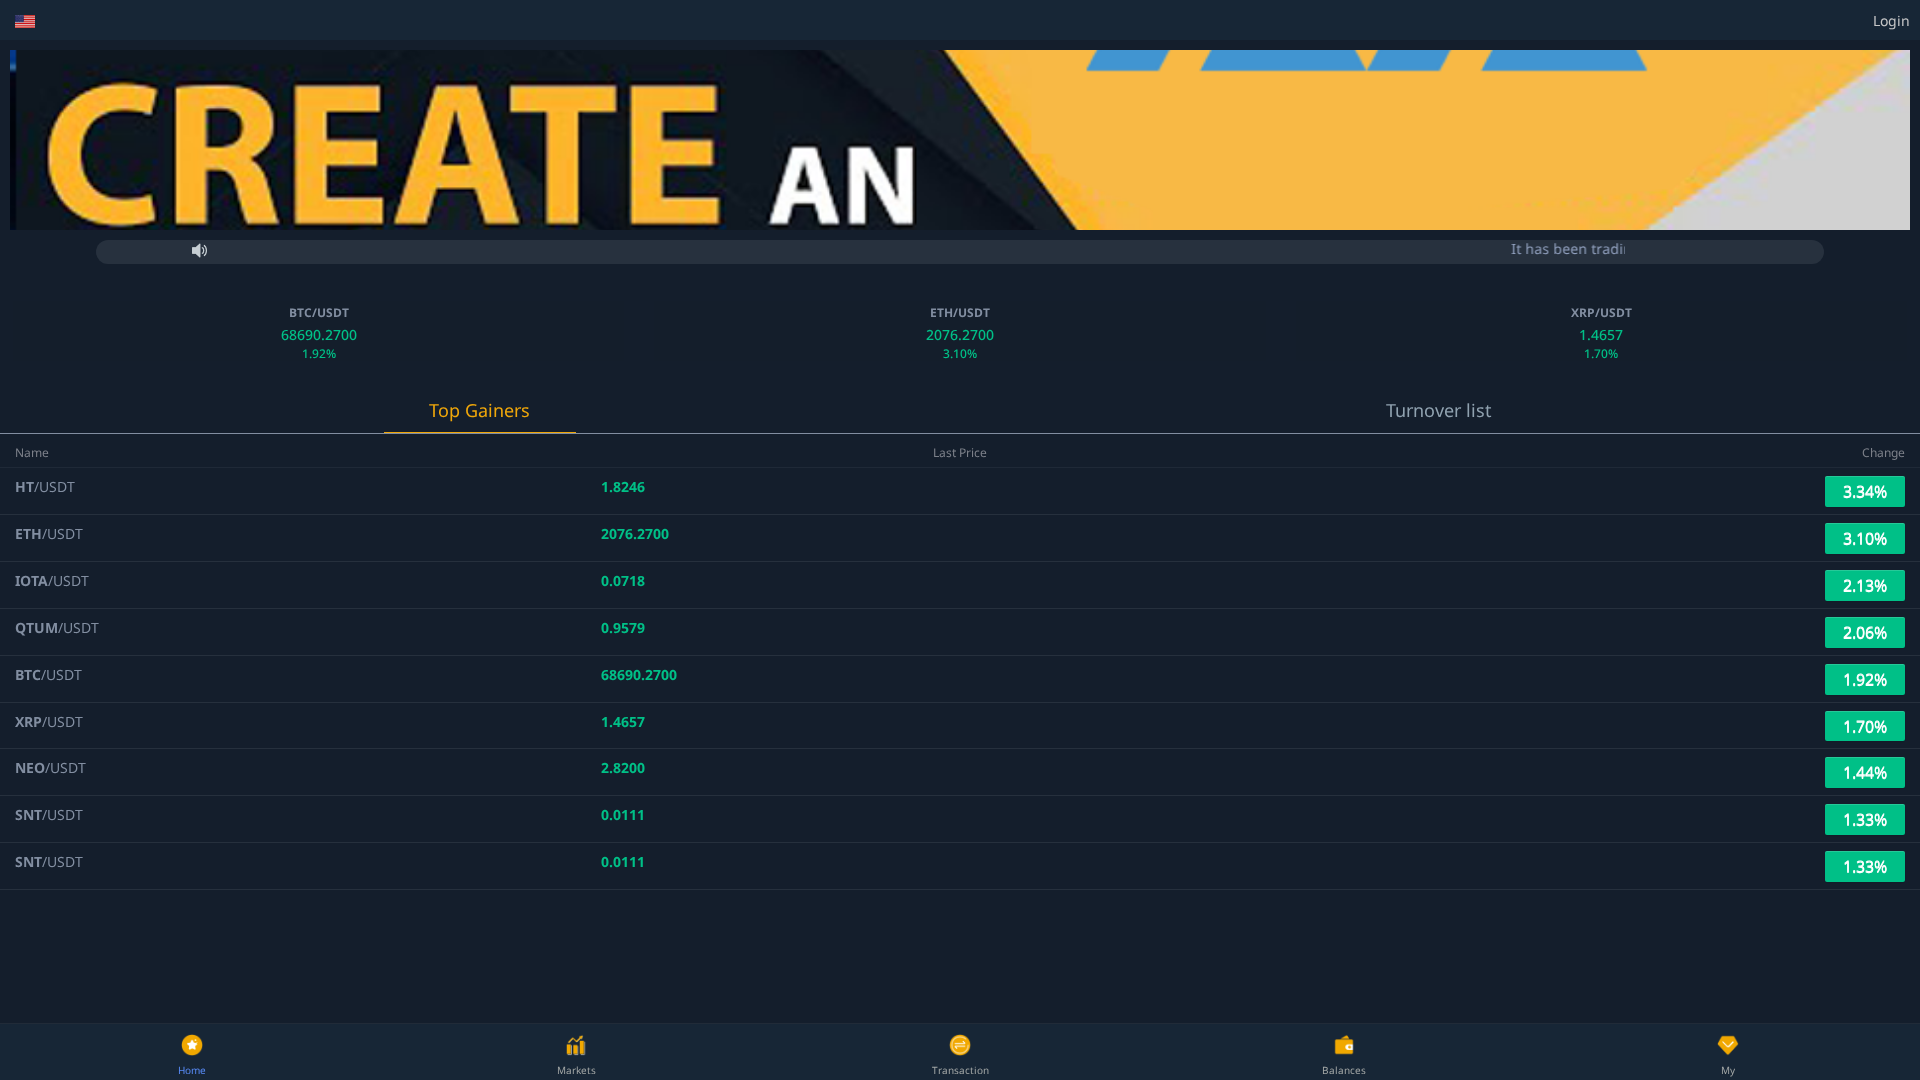Click the speaker icon next to the announcement
1920x1080 pixels.
[x=199, y=250]
